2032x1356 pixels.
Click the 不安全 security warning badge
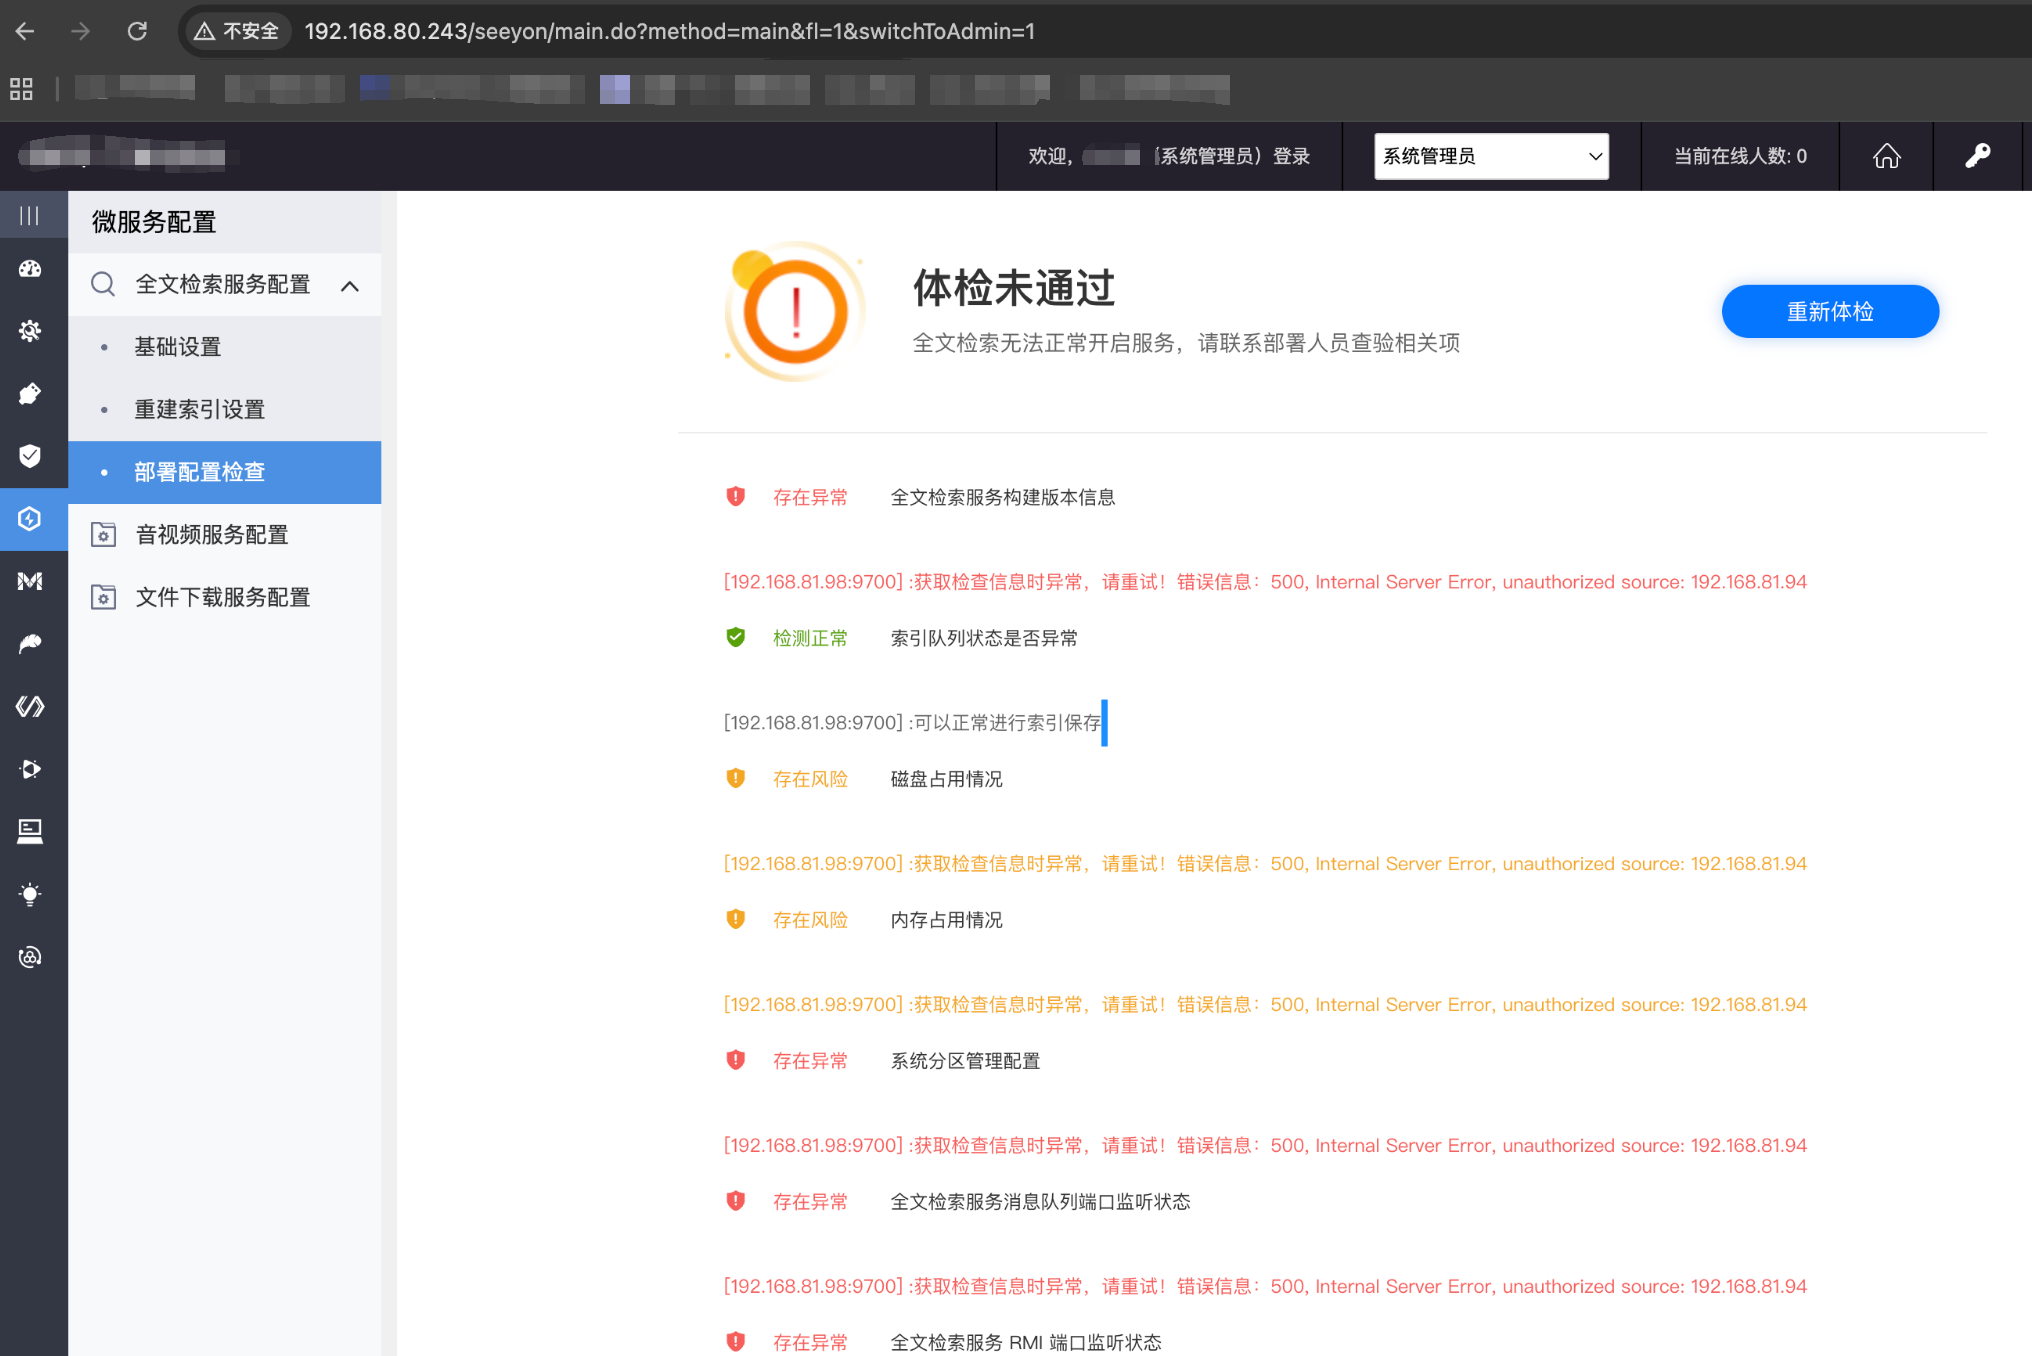(x=237, y=31)
